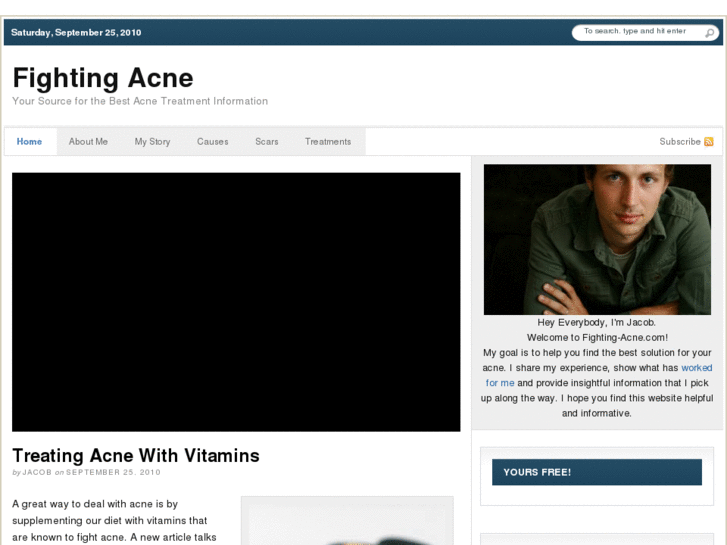727x545 pixels.
Task: Click the search magnifier icon
Action: tap(709, 33)
